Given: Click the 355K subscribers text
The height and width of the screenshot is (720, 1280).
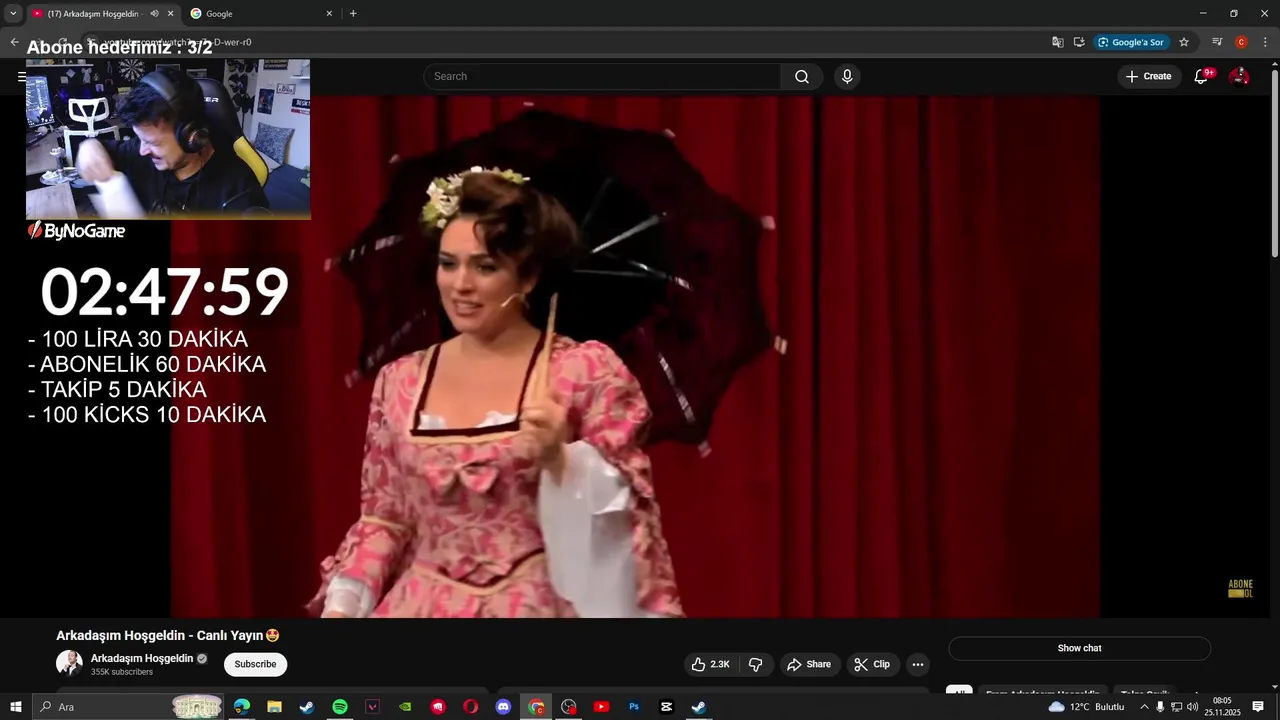Looking at the screenshot, I should pos(122,672).
